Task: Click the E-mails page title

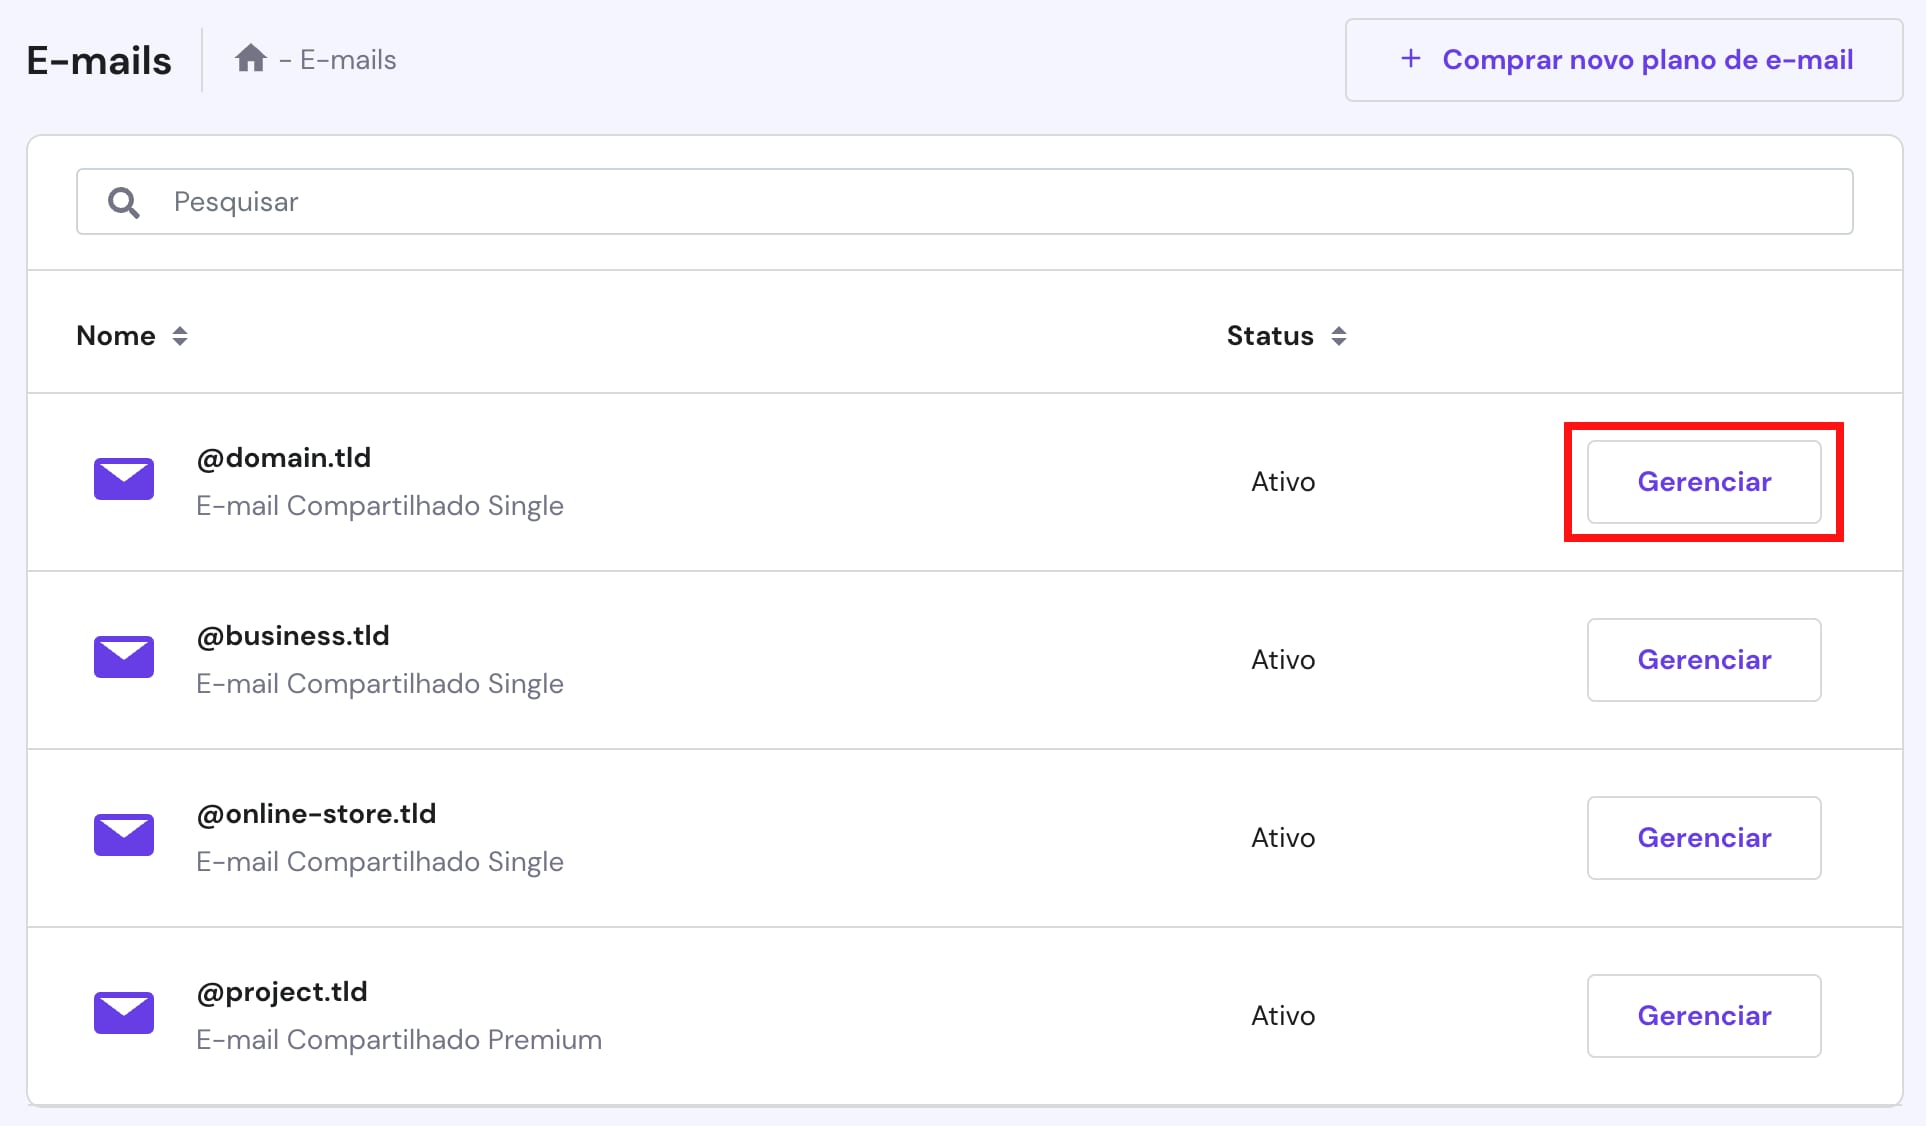Action: 98,59
